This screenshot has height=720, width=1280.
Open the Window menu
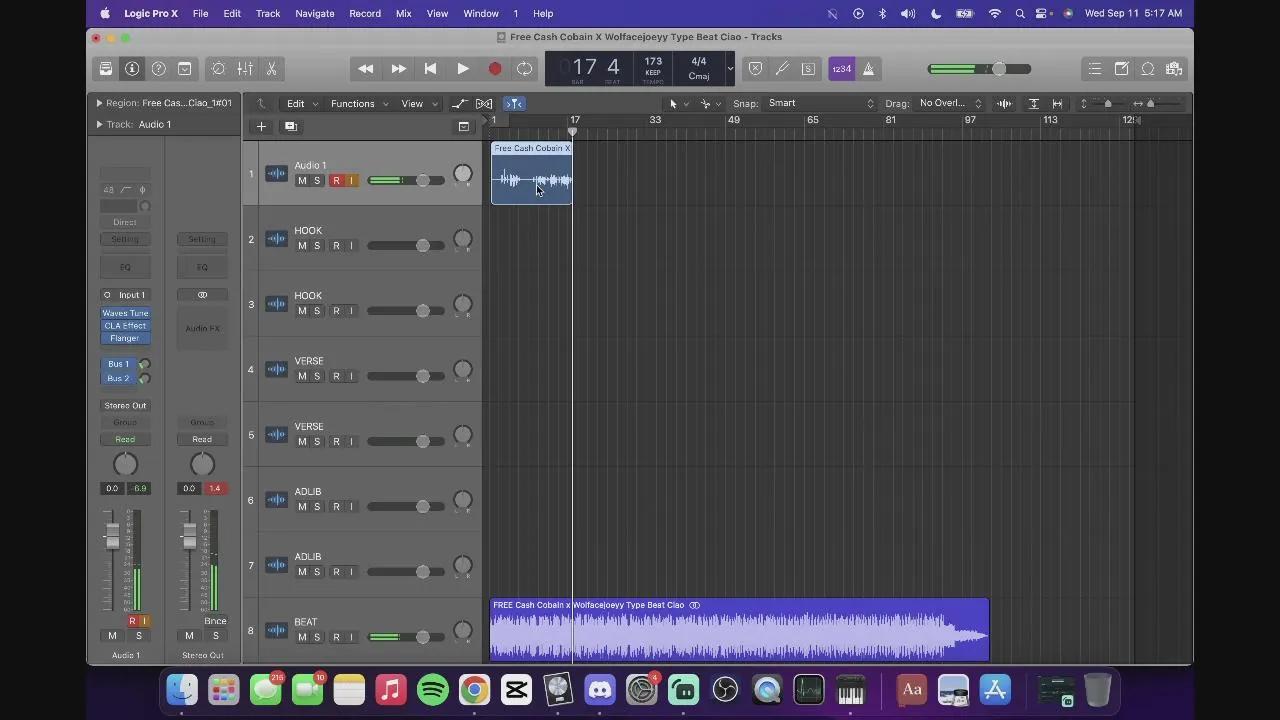(x=481, y=13)
